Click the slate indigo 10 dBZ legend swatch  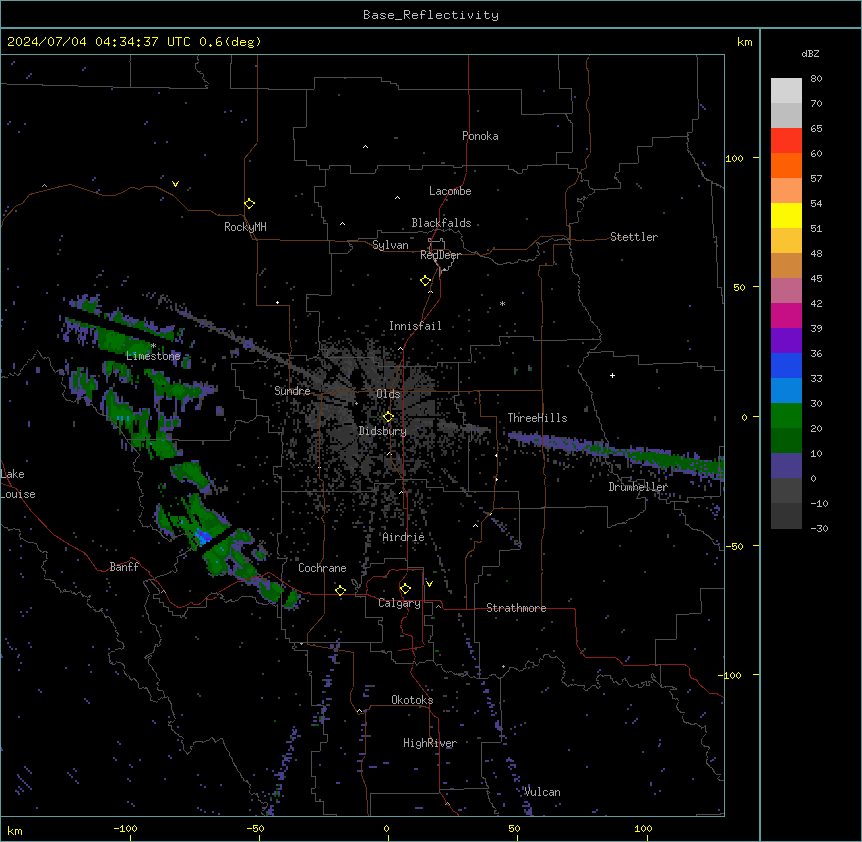tap(786, 466)
